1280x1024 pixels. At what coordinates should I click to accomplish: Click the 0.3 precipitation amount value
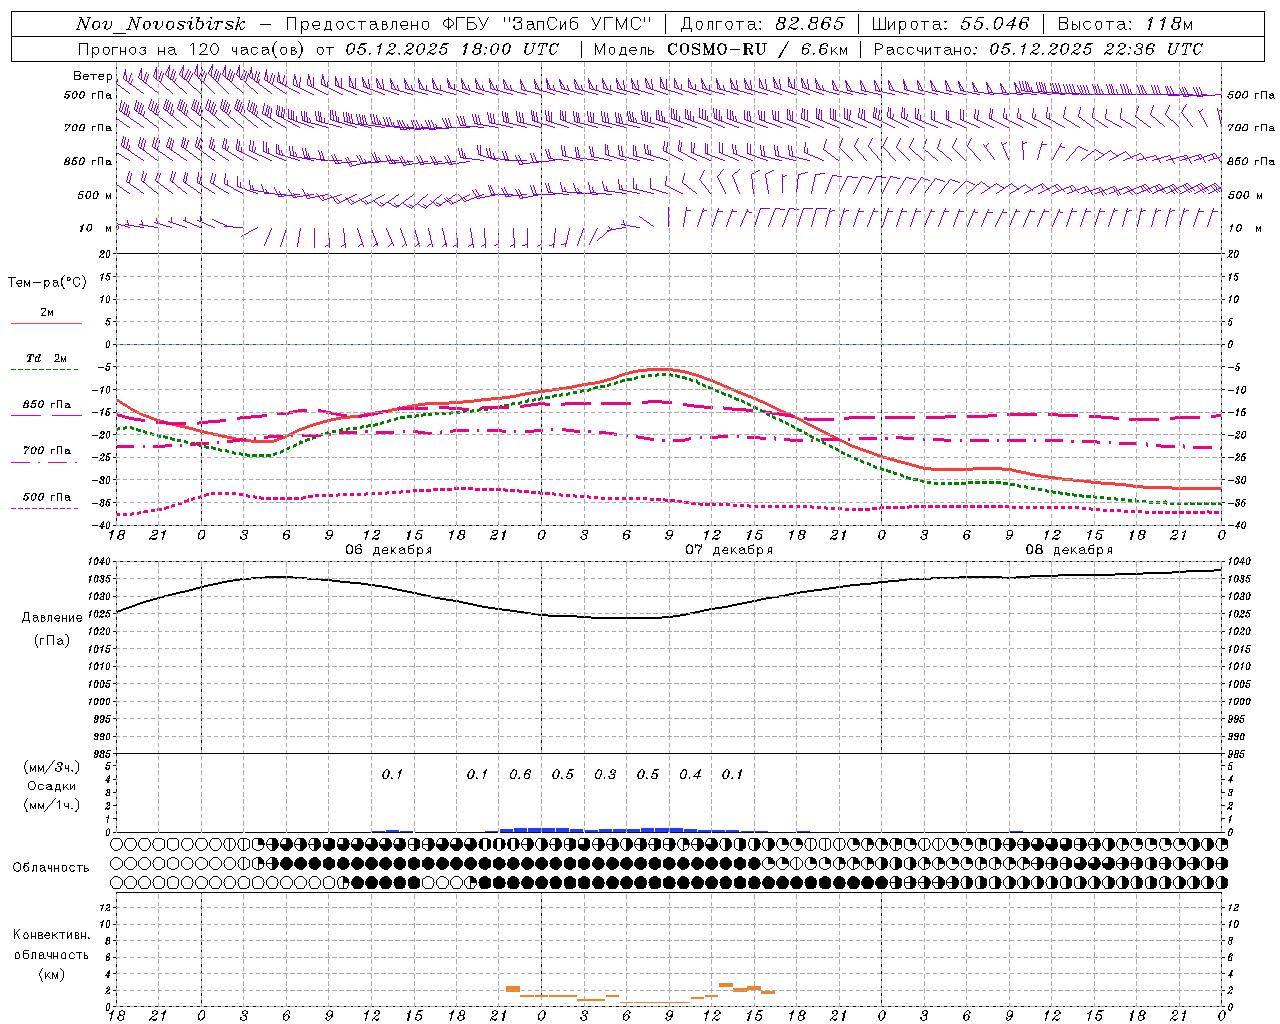(x=605, y=774)
